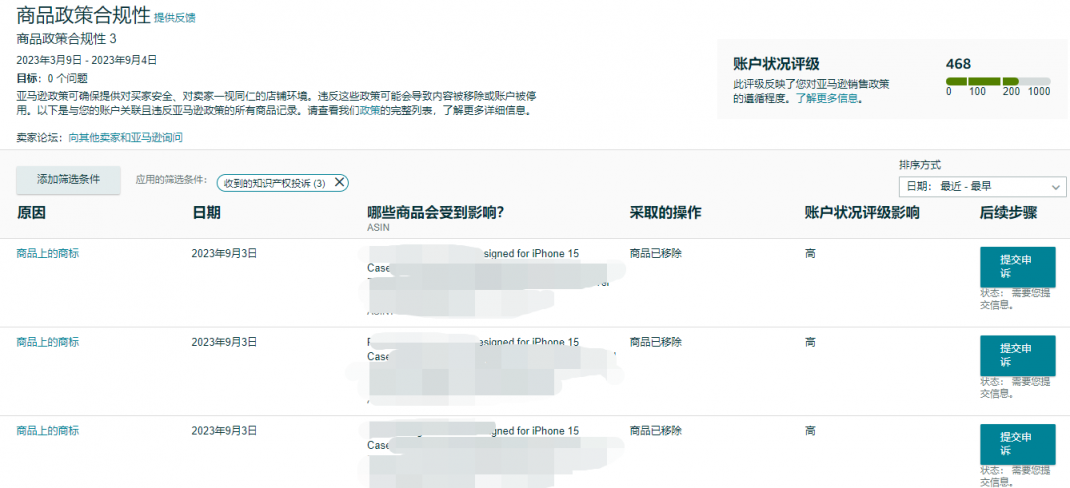The image size is (1070, 488).
Task: Click the 商品政策合规性 3 subtitle
Action: [66, 38]
